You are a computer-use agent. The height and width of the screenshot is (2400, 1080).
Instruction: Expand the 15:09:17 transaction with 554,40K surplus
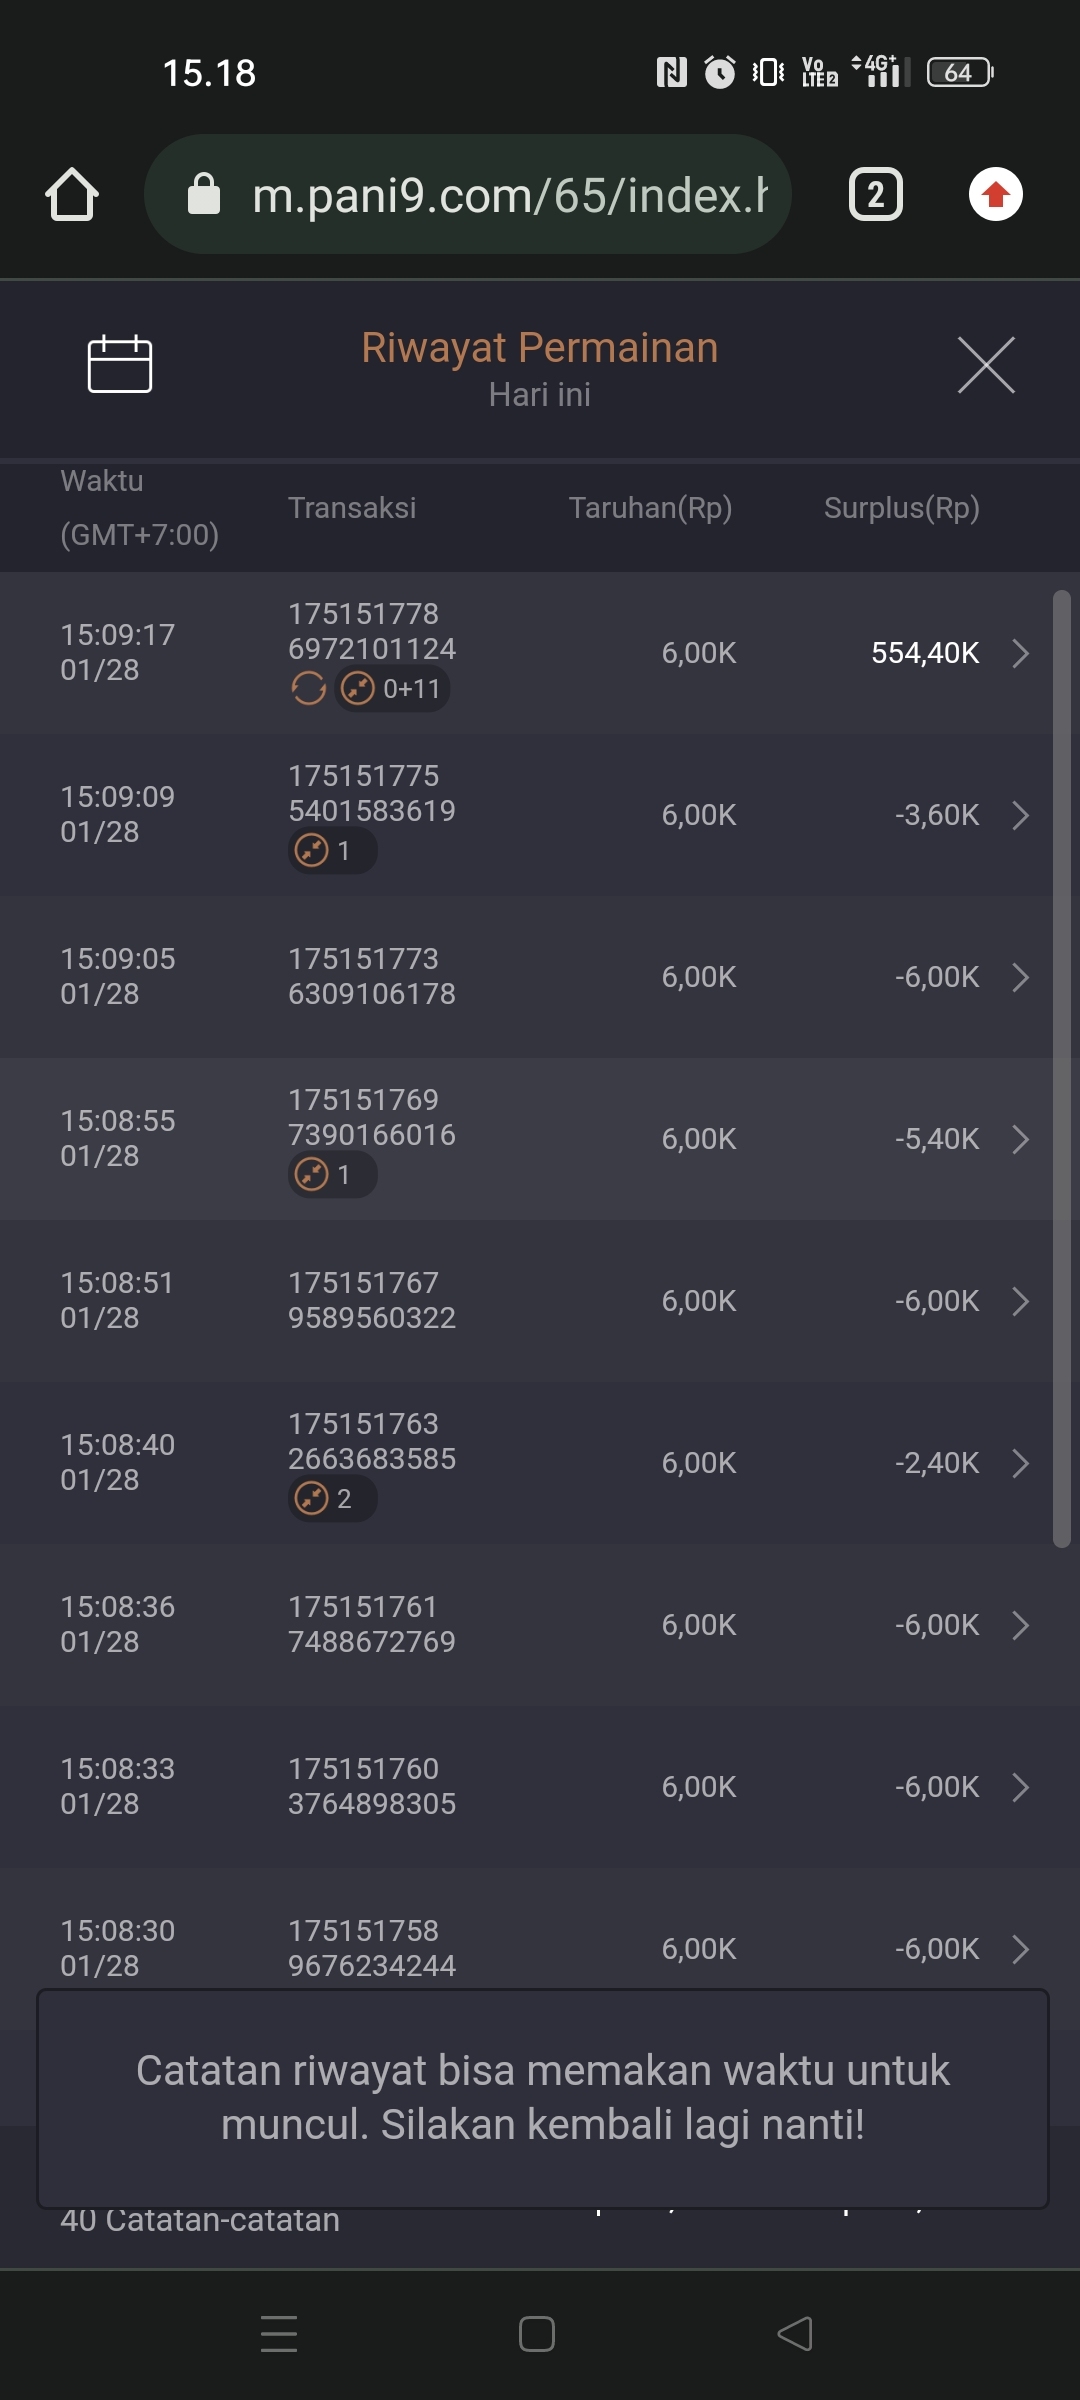(x=1020, y=653)
